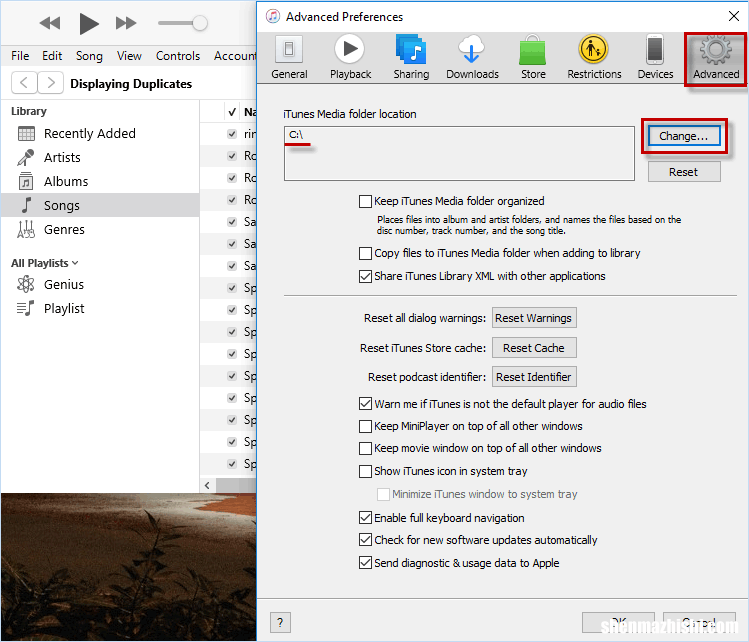Switch to the Sharing preferences tab

[x=411, y=58]
